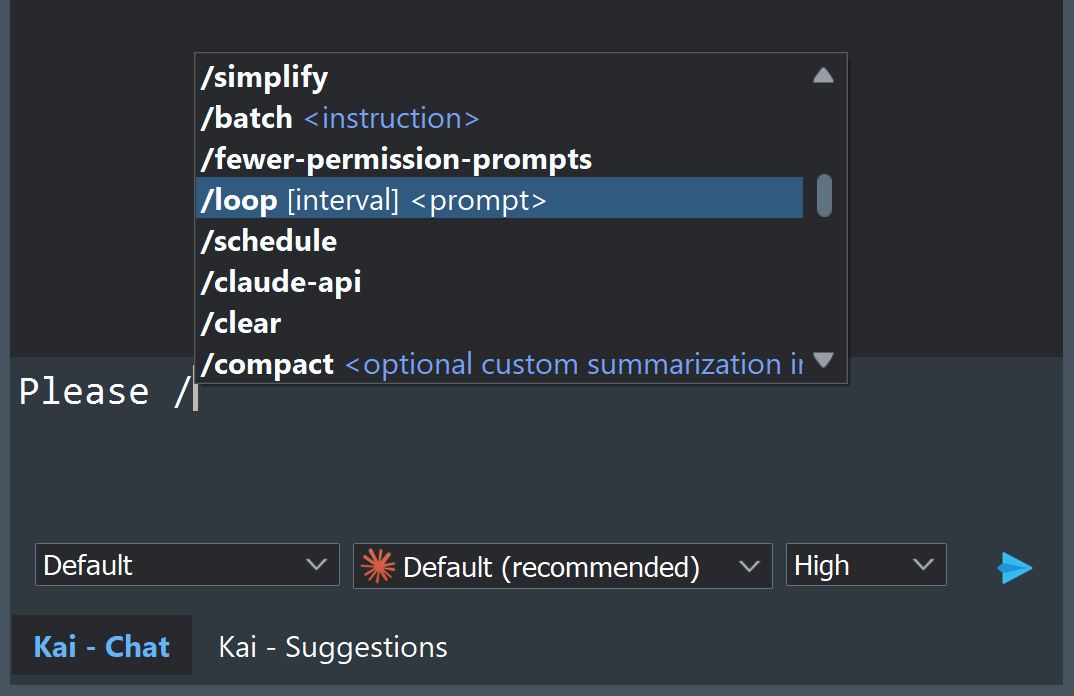Viewport: 1074px width, 696px height.
Task: Click the orange starburst model icon
Action: click(x=378, y=567)
